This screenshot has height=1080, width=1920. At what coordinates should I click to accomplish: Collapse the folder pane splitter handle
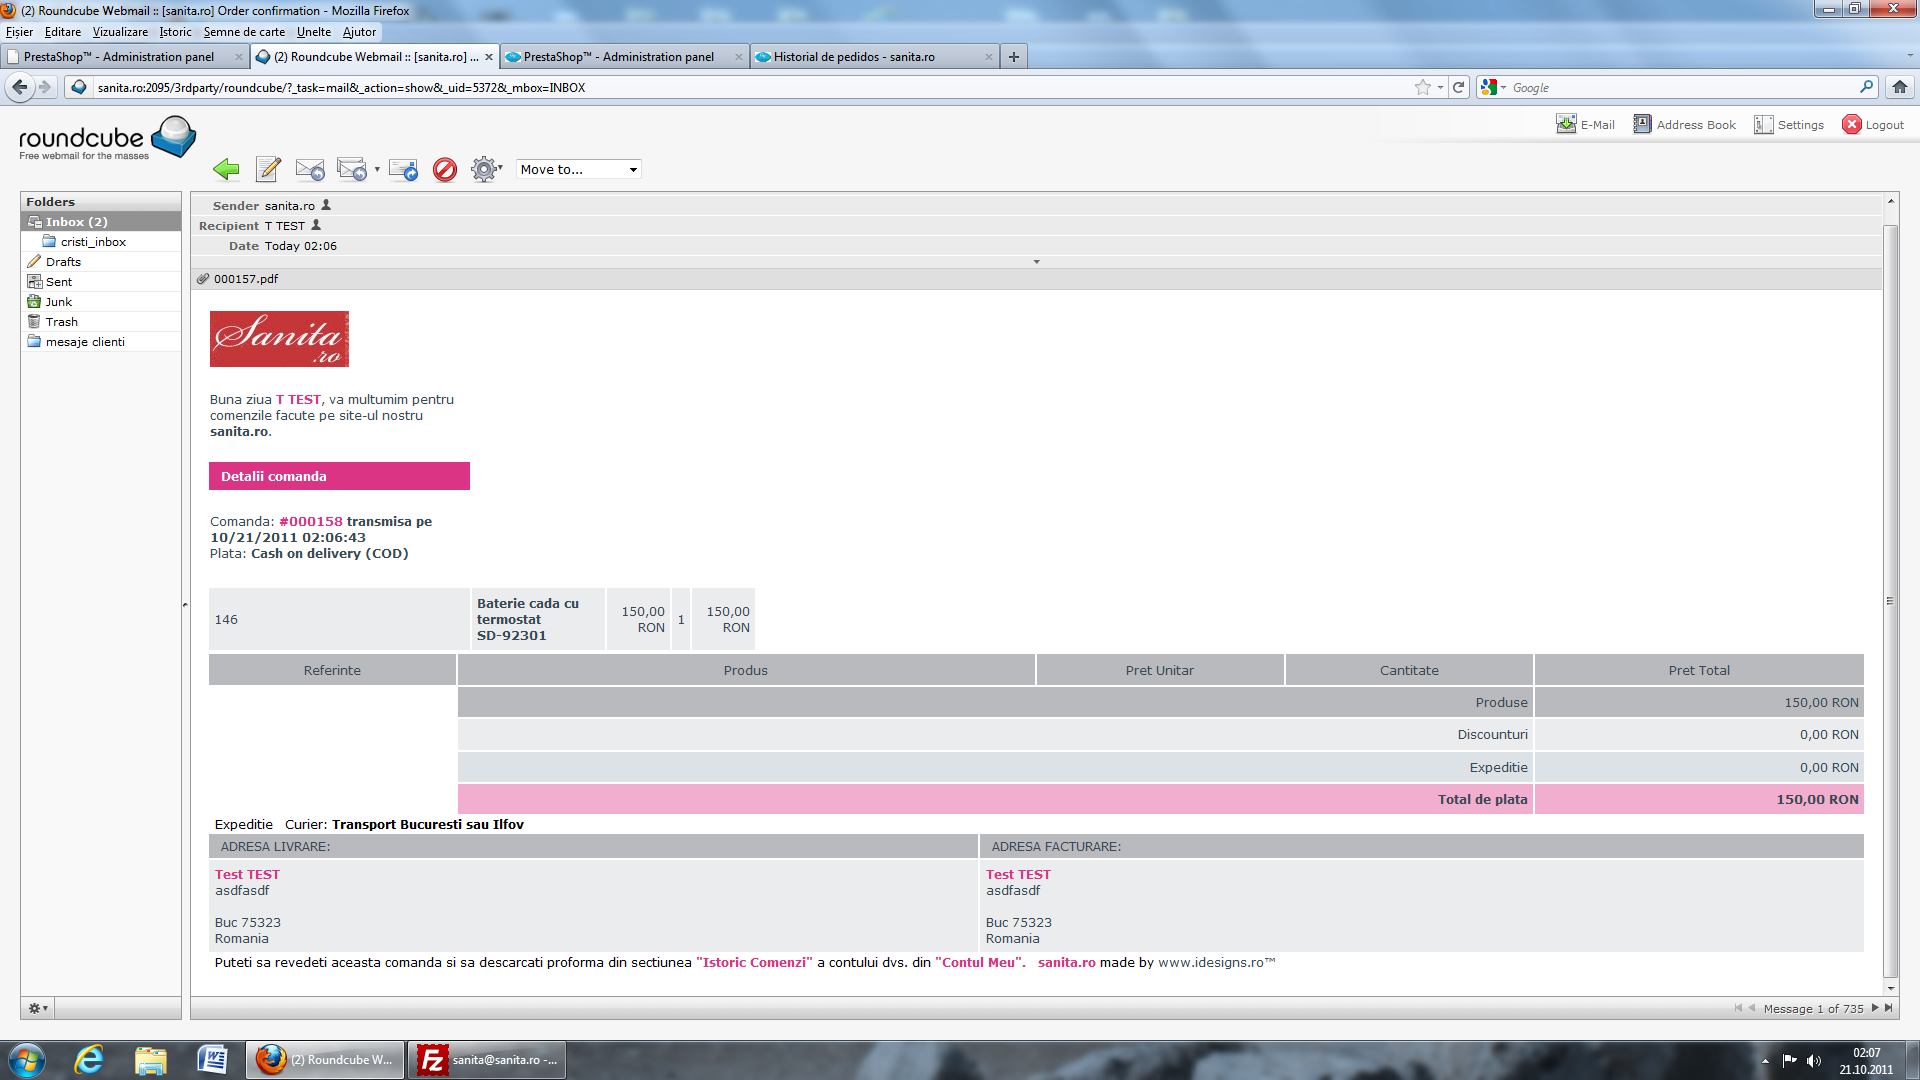[185, 604]
